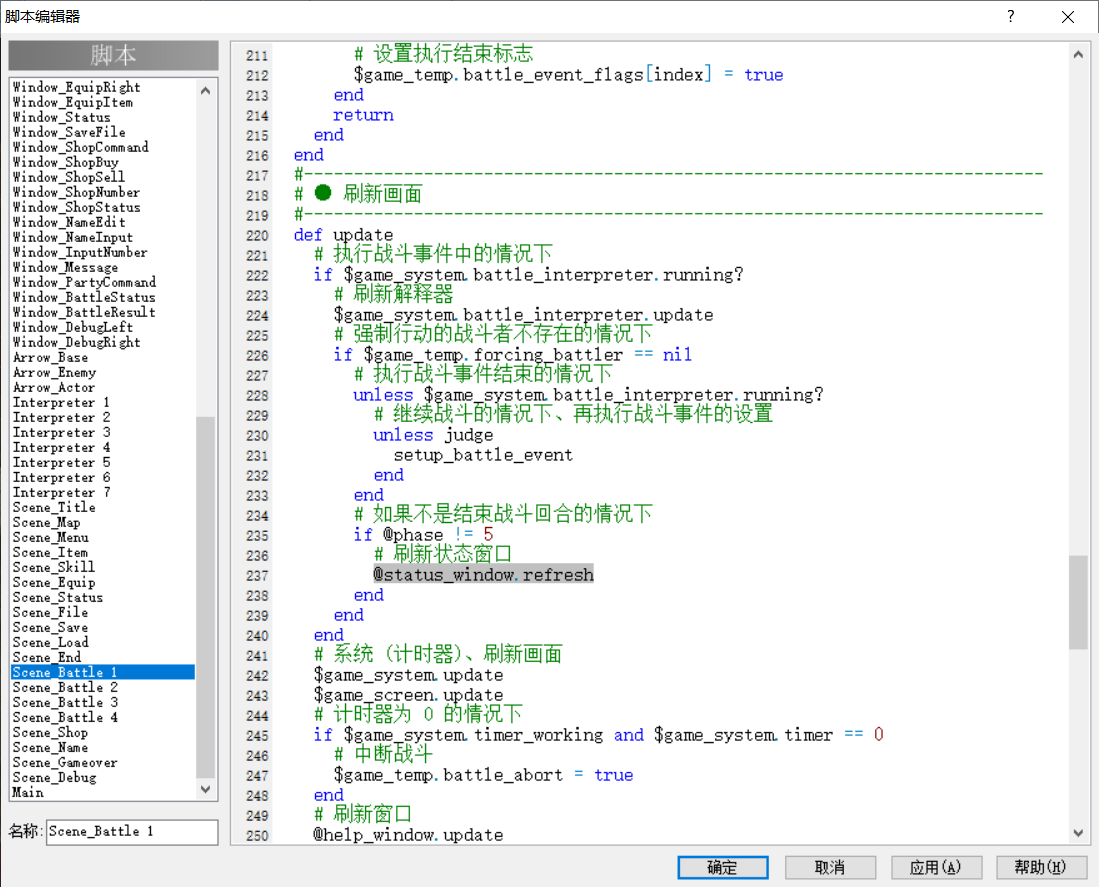Select Scene_Battle 3 in script list

click(x=103, y=703)
